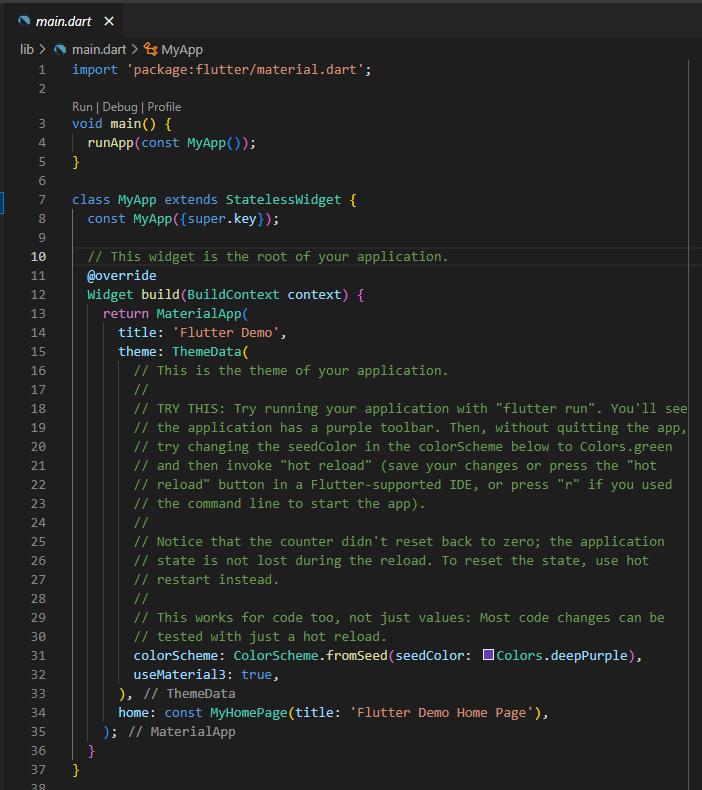Click 'void main()' on line 3

(114, 123)
